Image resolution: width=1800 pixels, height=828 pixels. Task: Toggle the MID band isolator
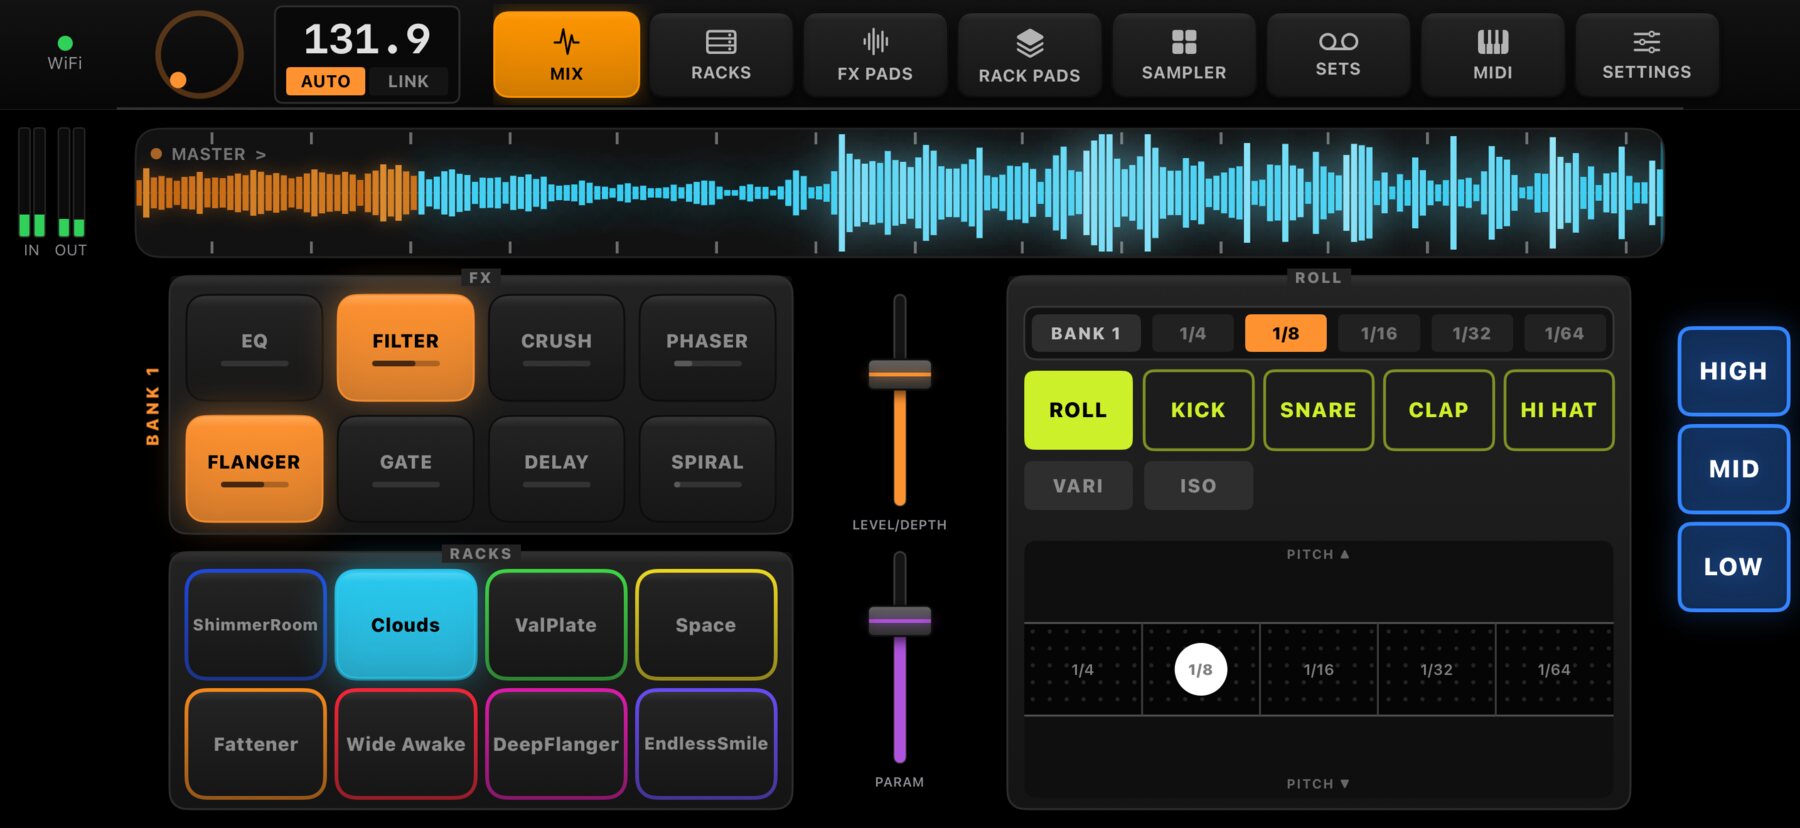pos(1733,469)
